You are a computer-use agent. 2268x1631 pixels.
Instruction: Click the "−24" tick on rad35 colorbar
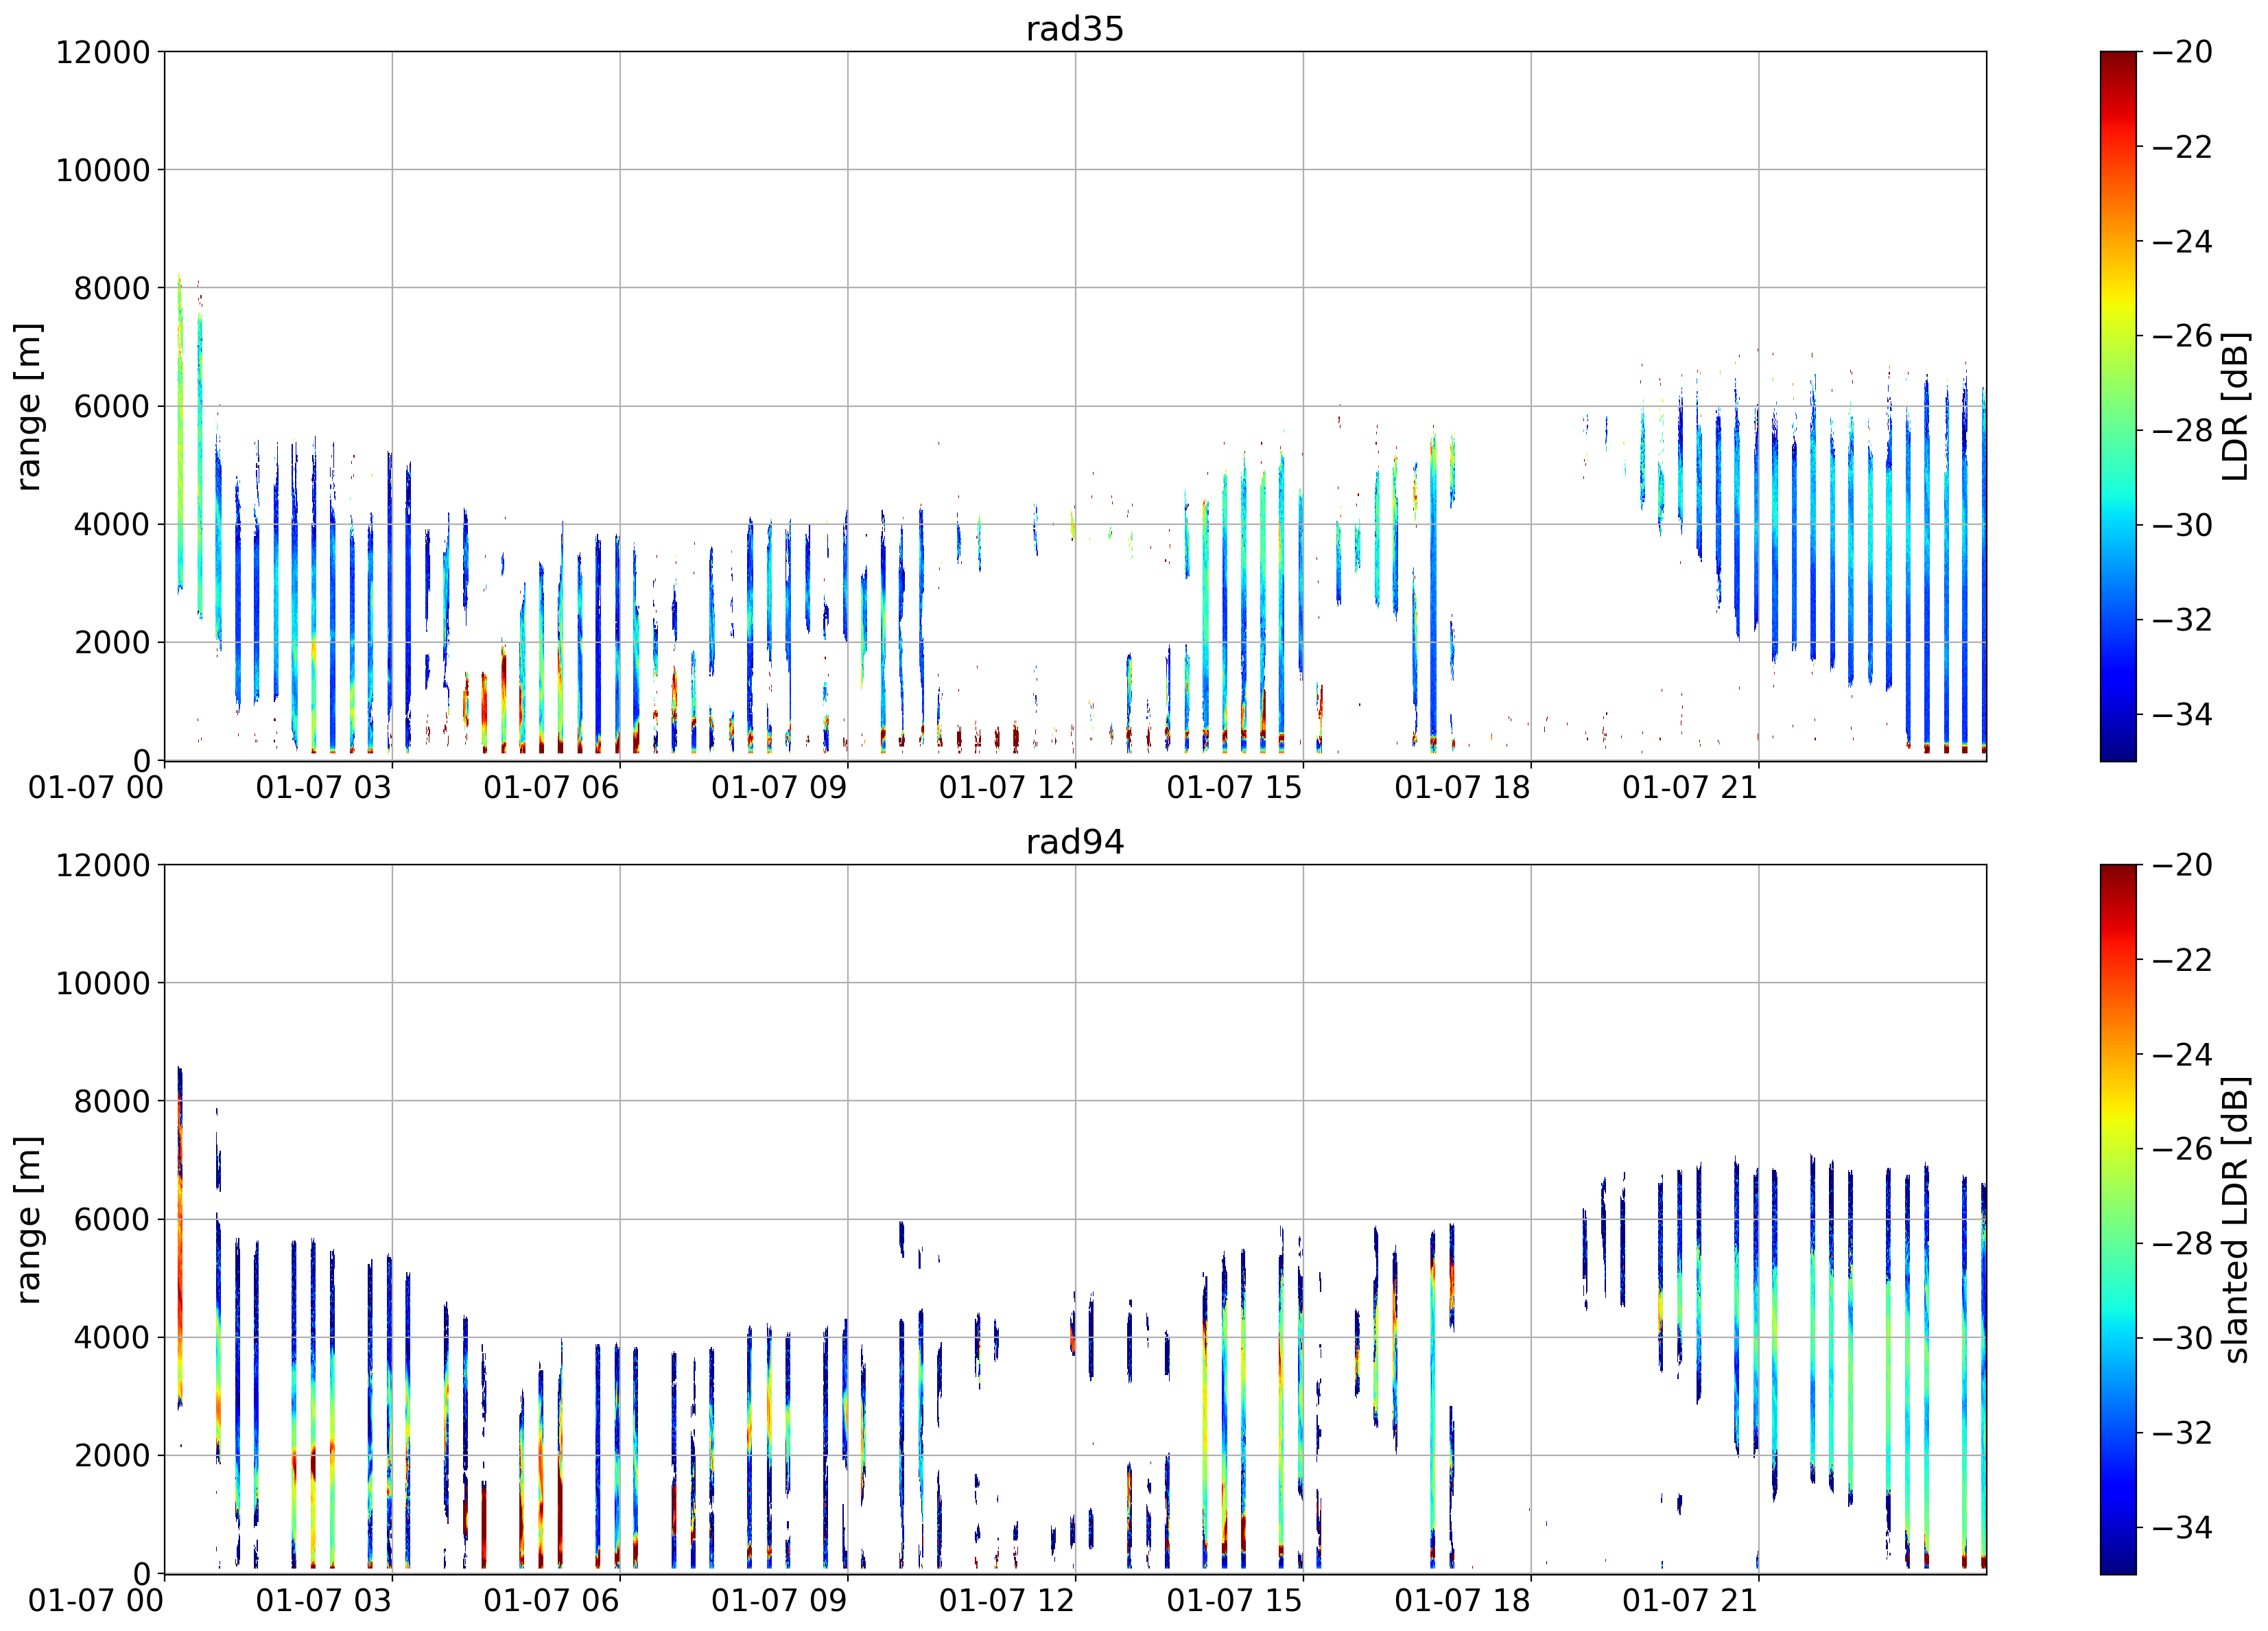[x=2182, y=241]
